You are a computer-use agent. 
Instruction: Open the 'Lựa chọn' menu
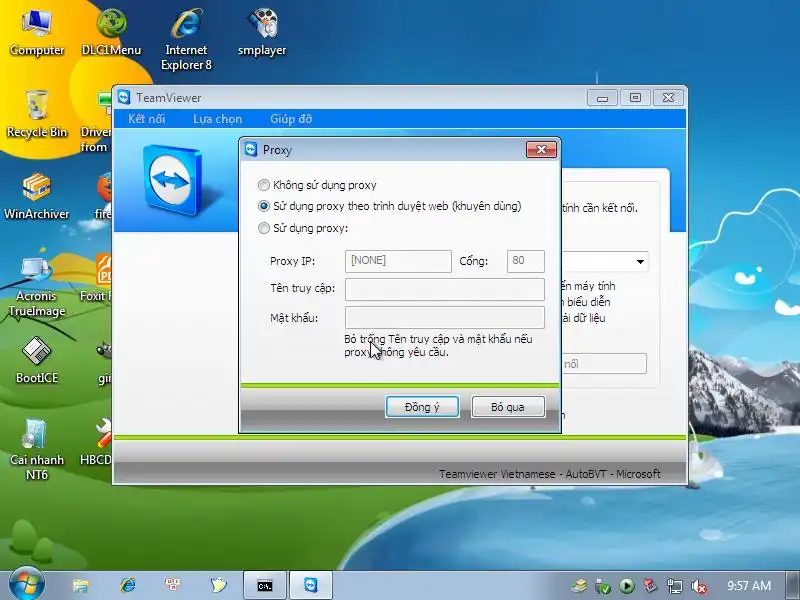[217, 119]
